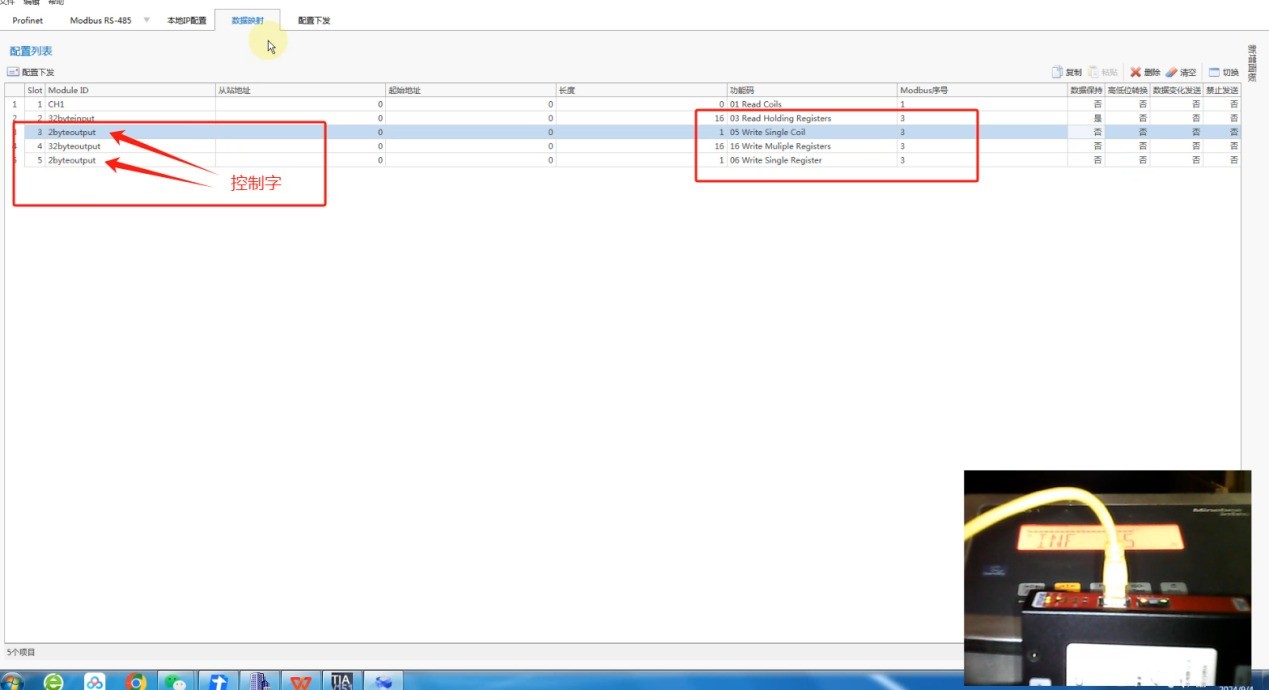
Task: Open the Baidu cloud taskbar icon
Action: [x=94, y=682]
